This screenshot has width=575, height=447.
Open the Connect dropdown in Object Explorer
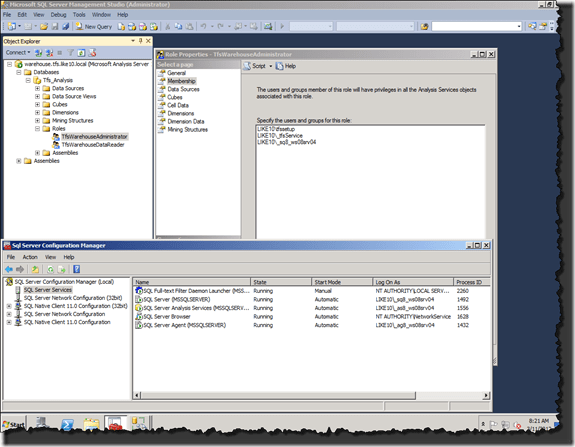click(x=18, y=52)
